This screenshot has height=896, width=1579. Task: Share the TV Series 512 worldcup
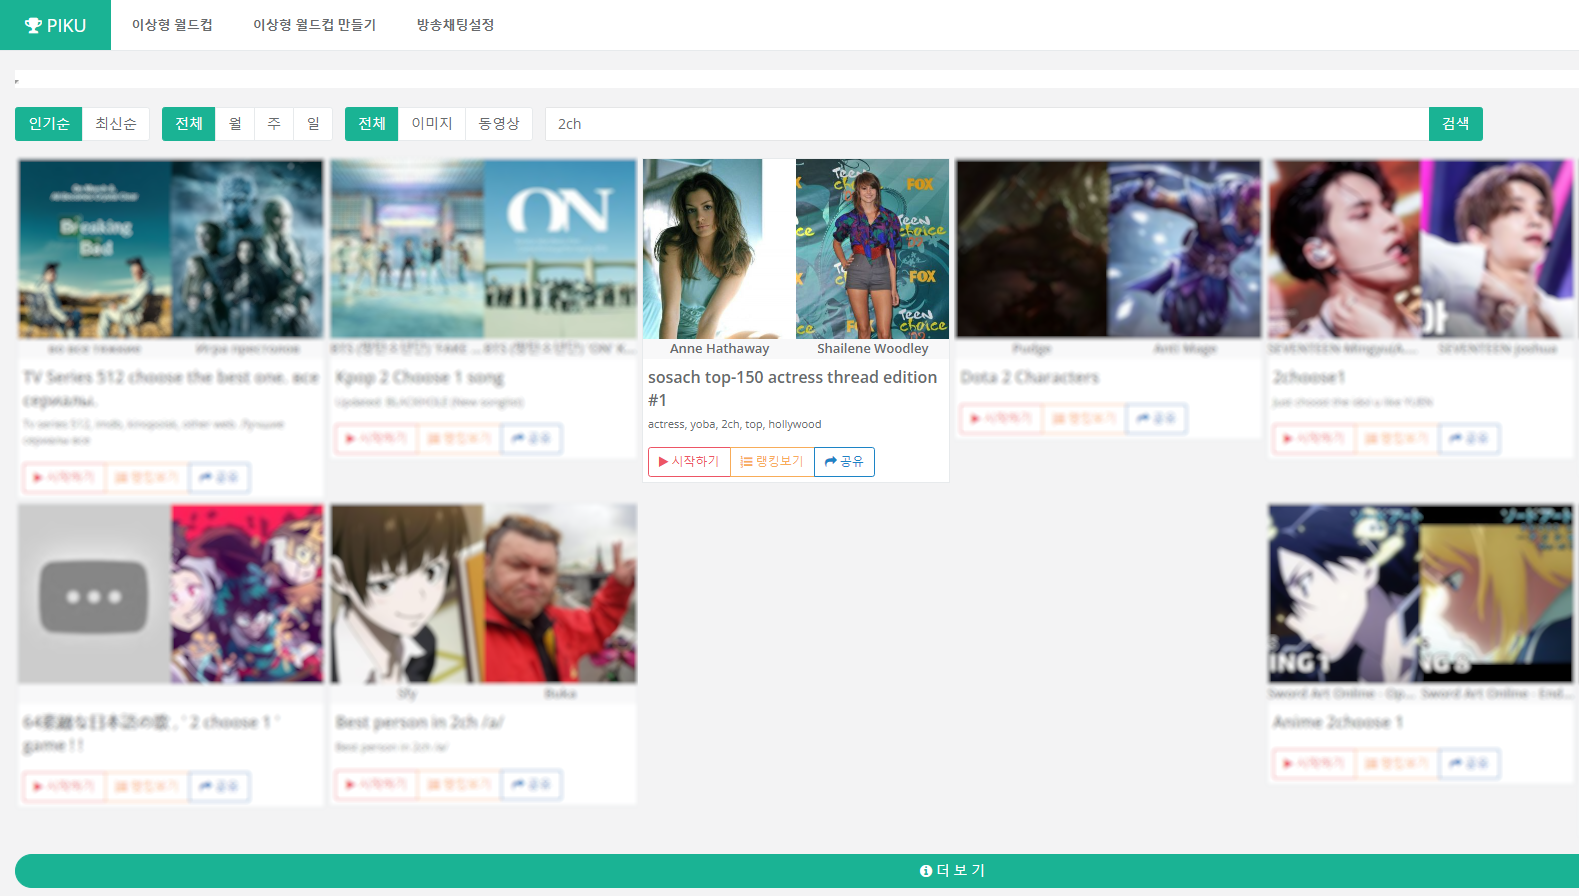[220, 478]
